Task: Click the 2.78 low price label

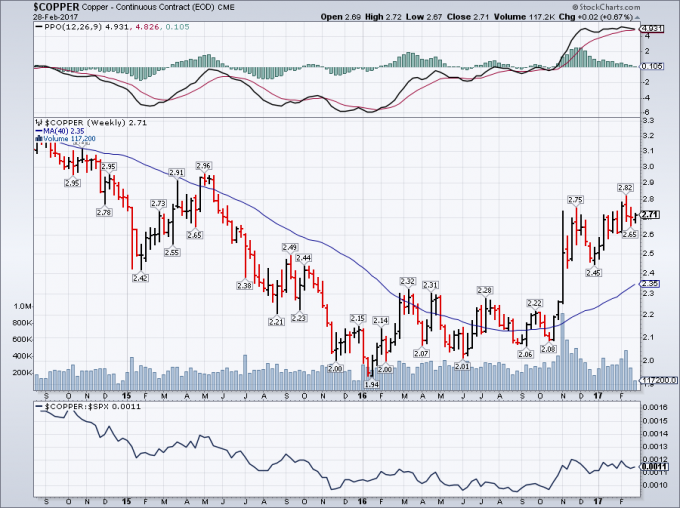Action: (104, 213)
